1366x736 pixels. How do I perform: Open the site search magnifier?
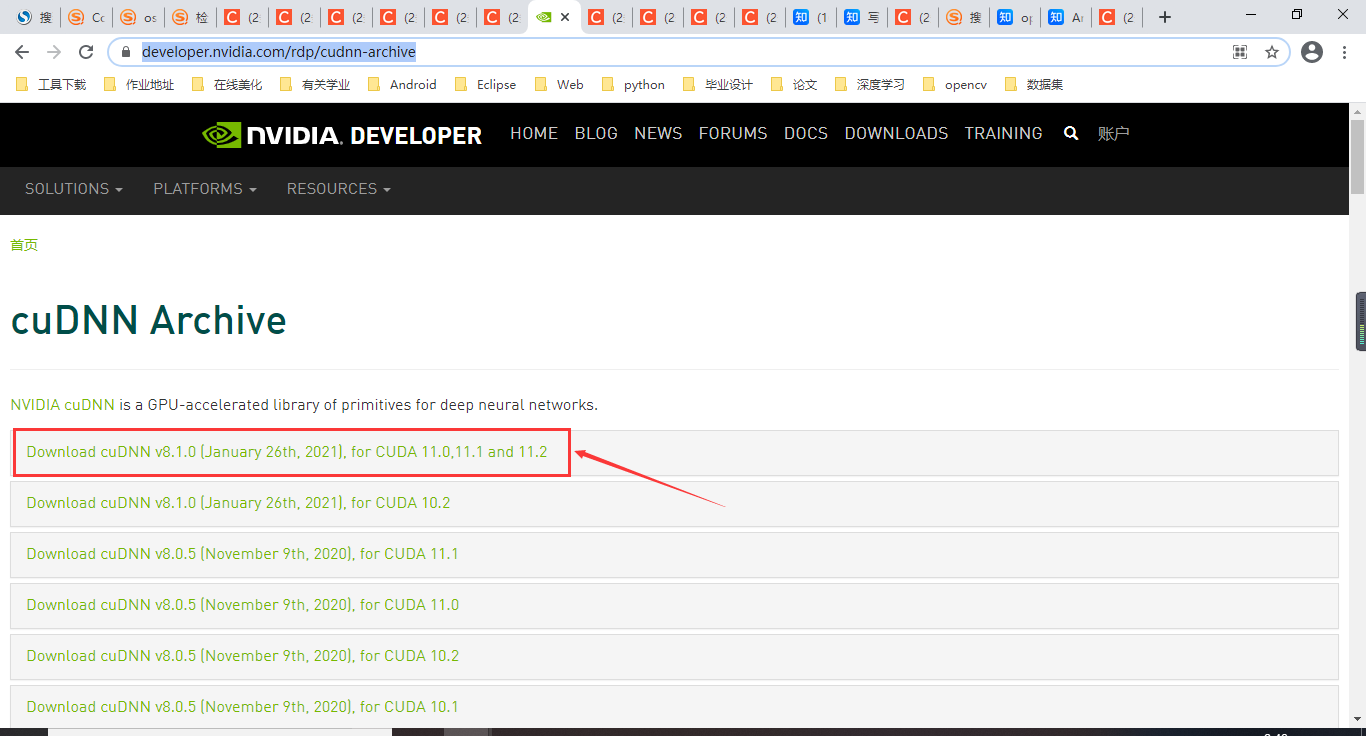coord(1071,134)
